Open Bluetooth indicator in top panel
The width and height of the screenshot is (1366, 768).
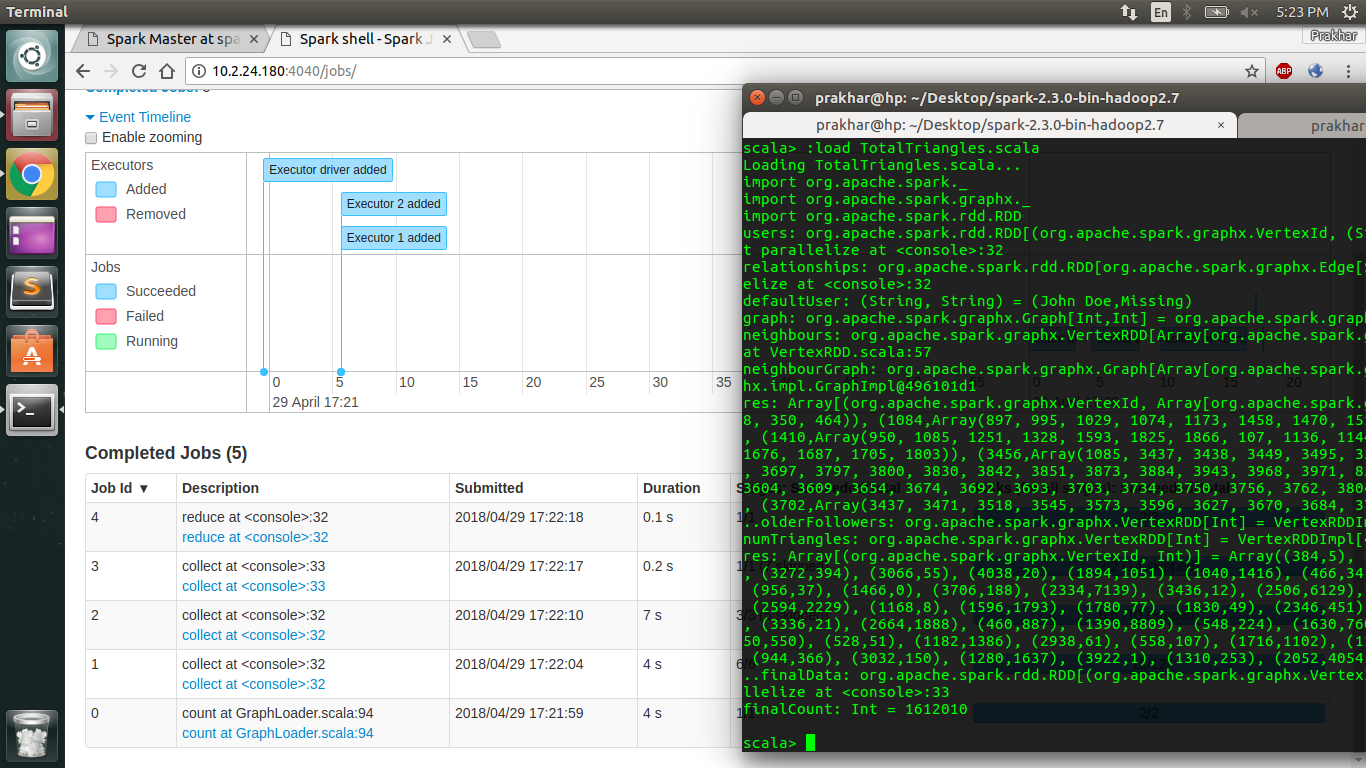point(1188,12)
